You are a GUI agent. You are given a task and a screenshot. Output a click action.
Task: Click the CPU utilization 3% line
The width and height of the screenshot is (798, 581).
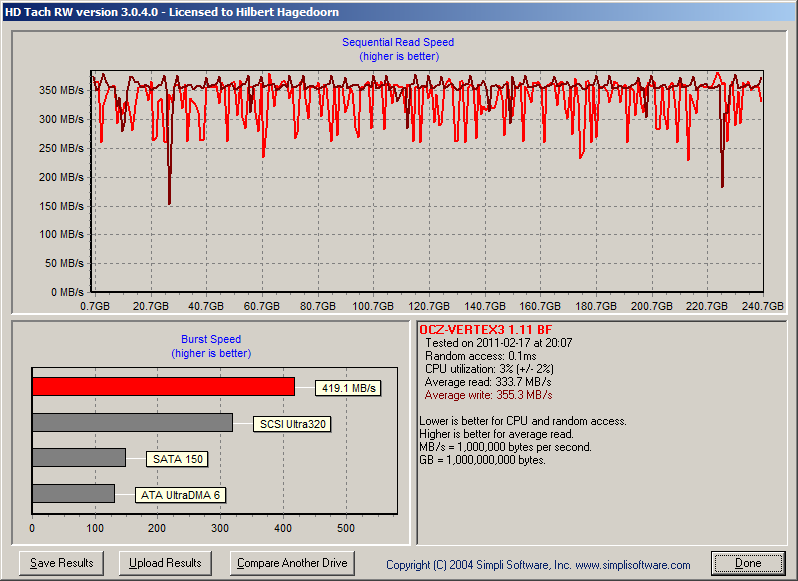[x=488, y=369]
